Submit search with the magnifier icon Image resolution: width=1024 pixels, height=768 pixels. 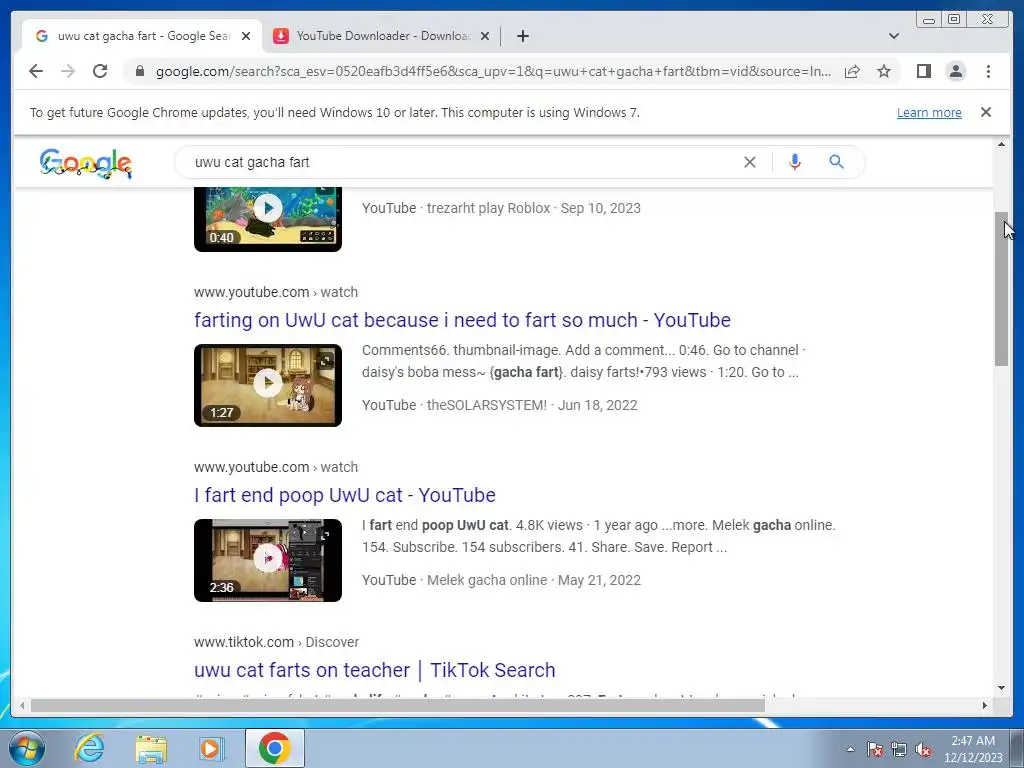[837, 162]
